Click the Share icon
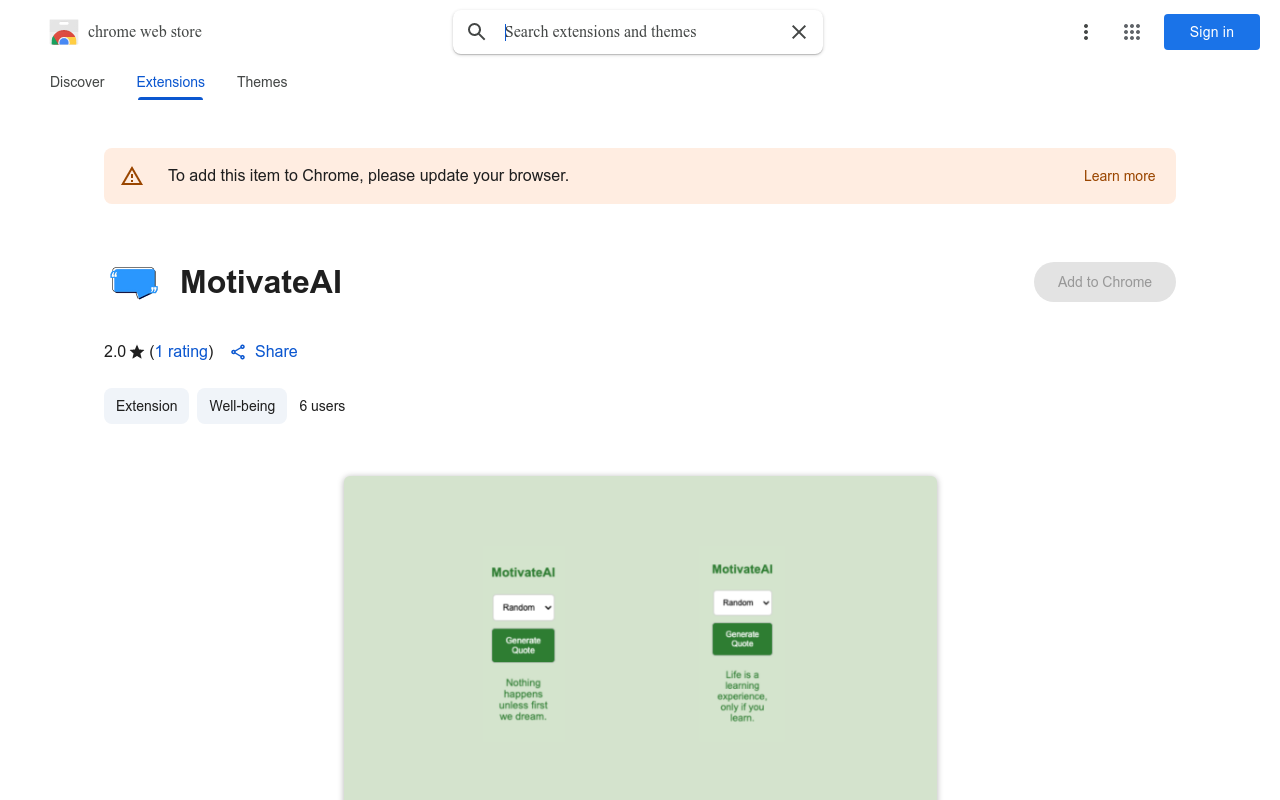Viewport: 1280px width, 800px height. [238, 352]
